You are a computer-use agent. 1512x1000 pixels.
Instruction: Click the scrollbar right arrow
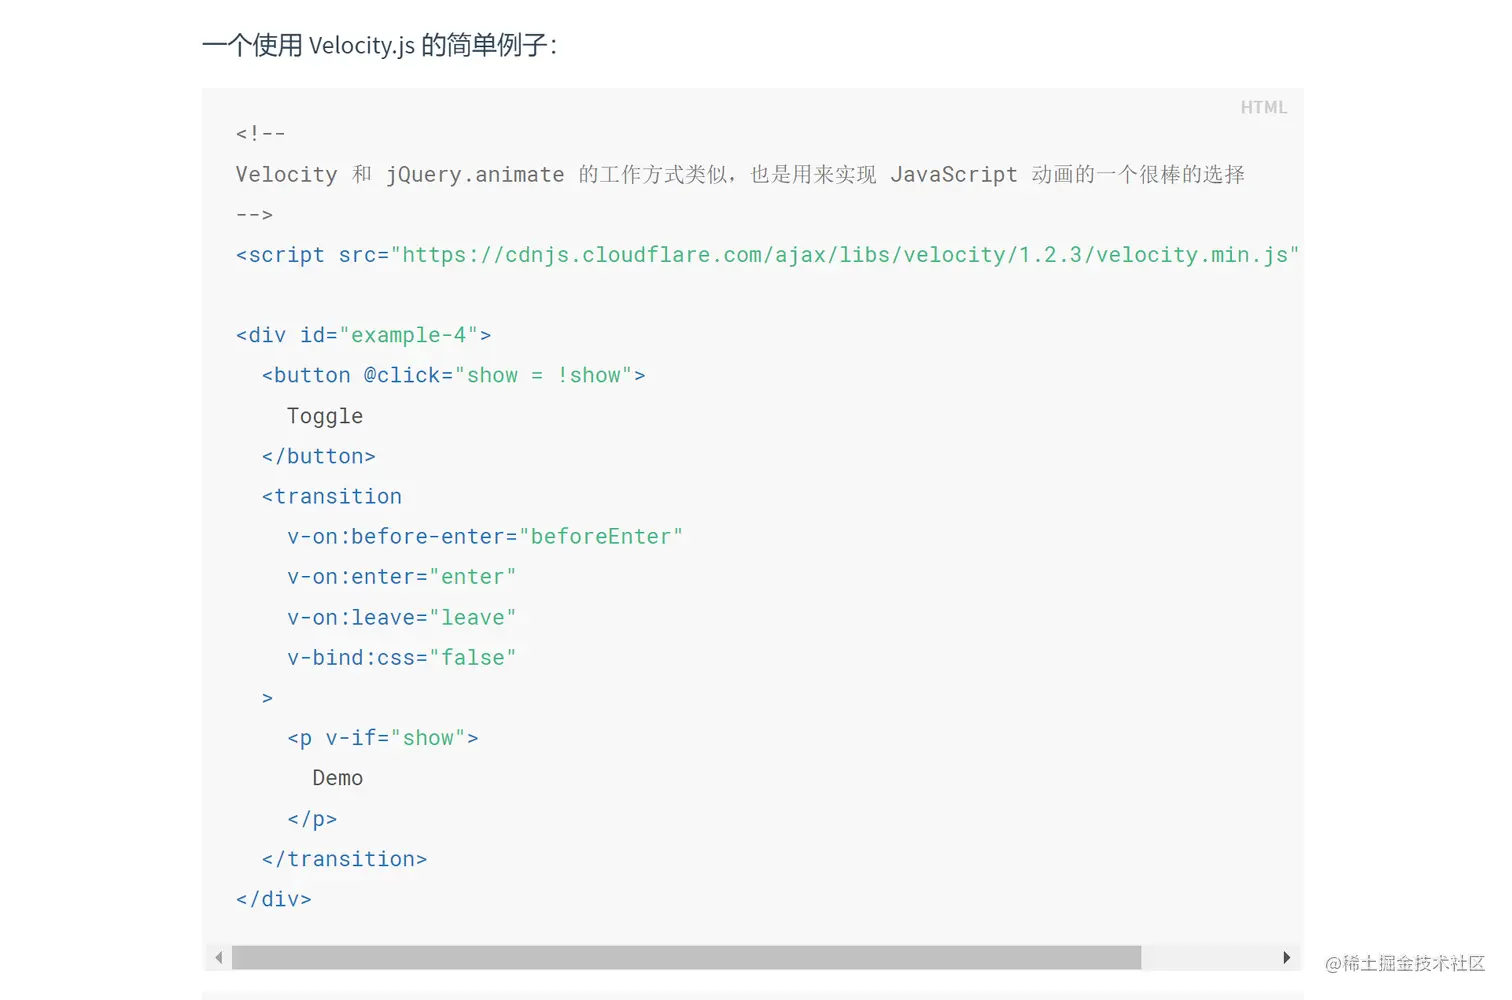(1286, 958)
